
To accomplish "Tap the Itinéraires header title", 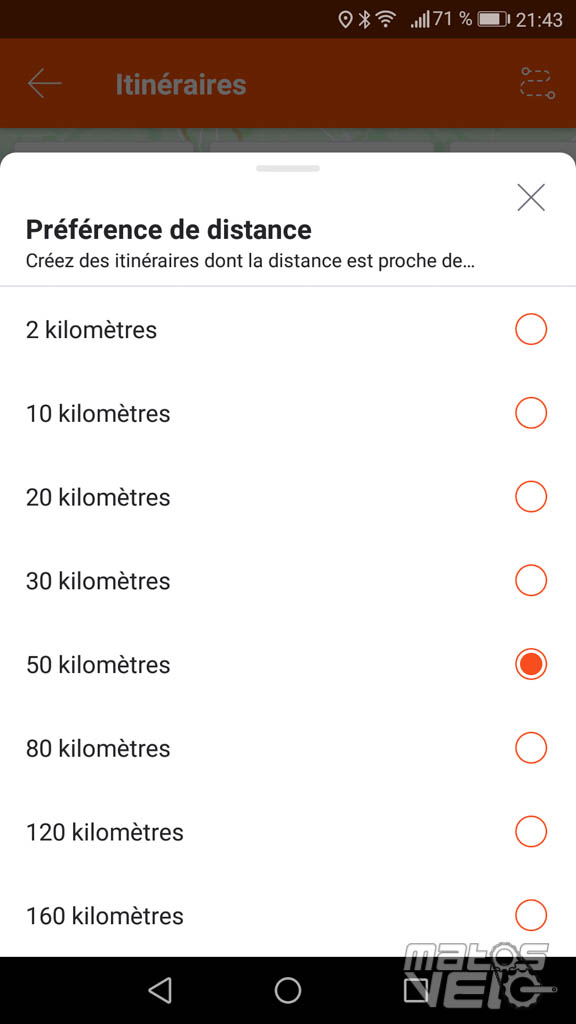I will pyautogui.click(x=181, y=84).
